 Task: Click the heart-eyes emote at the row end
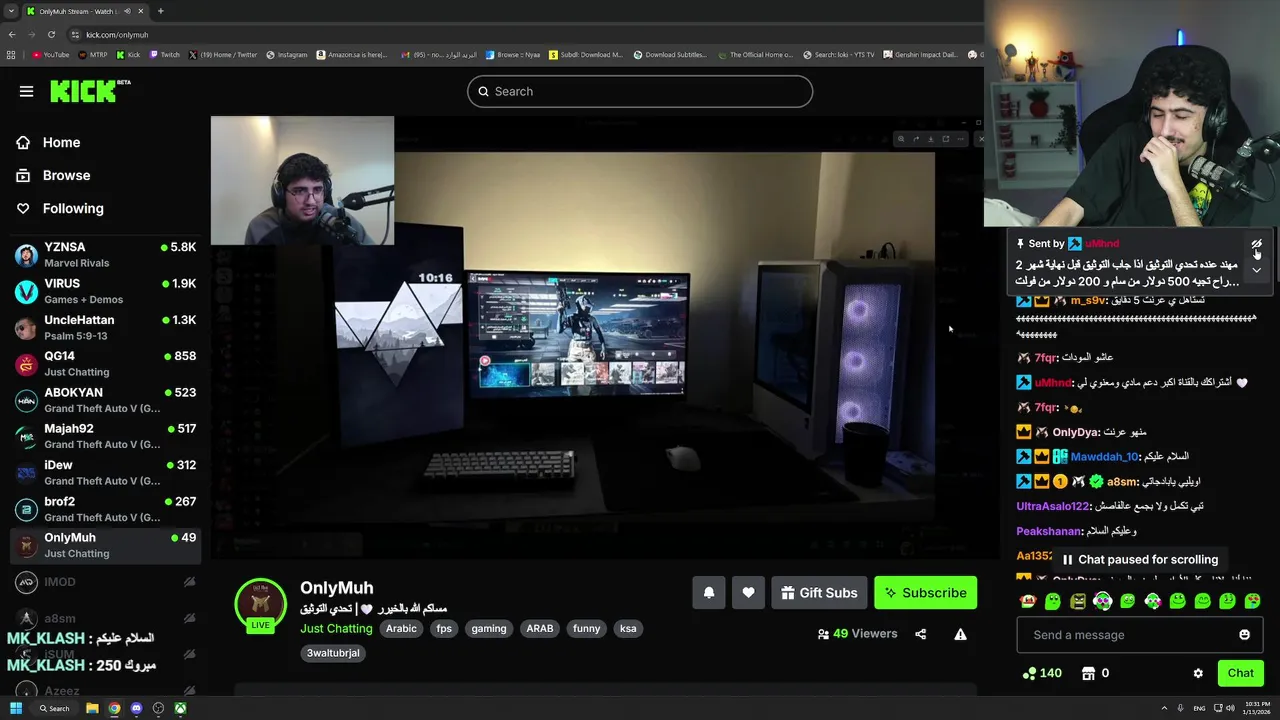click(x=1253, y=601)
